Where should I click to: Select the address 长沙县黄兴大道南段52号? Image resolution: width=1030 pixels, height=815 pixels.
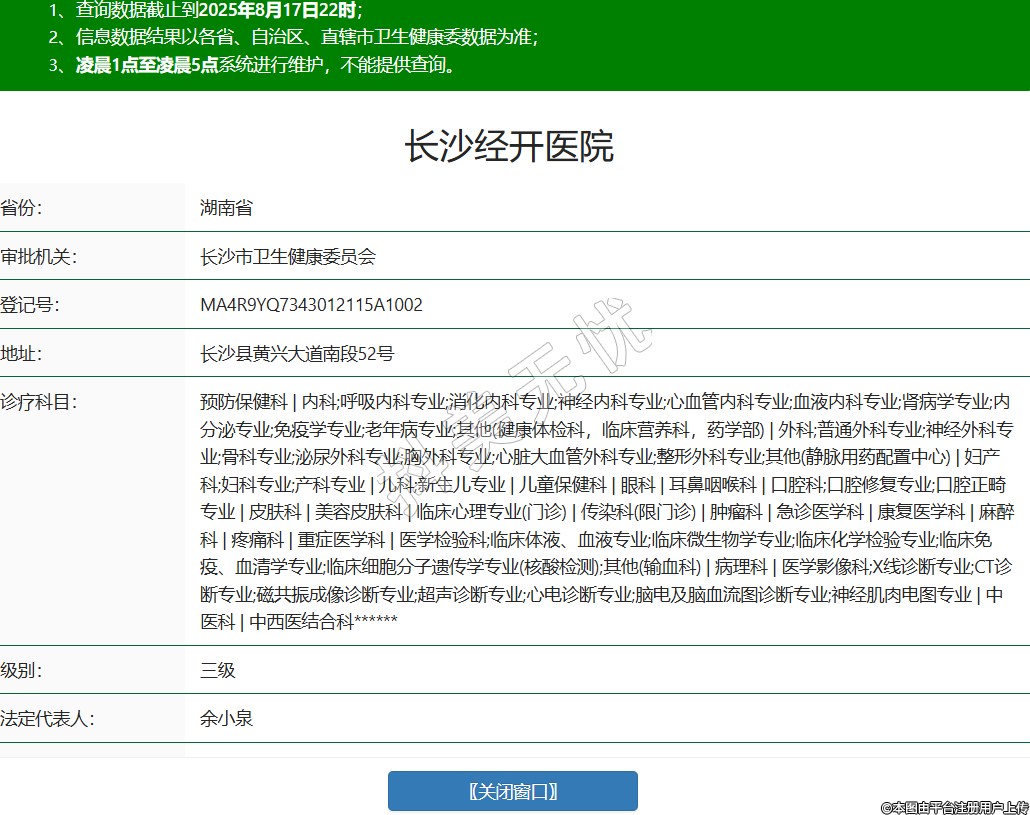297,353
